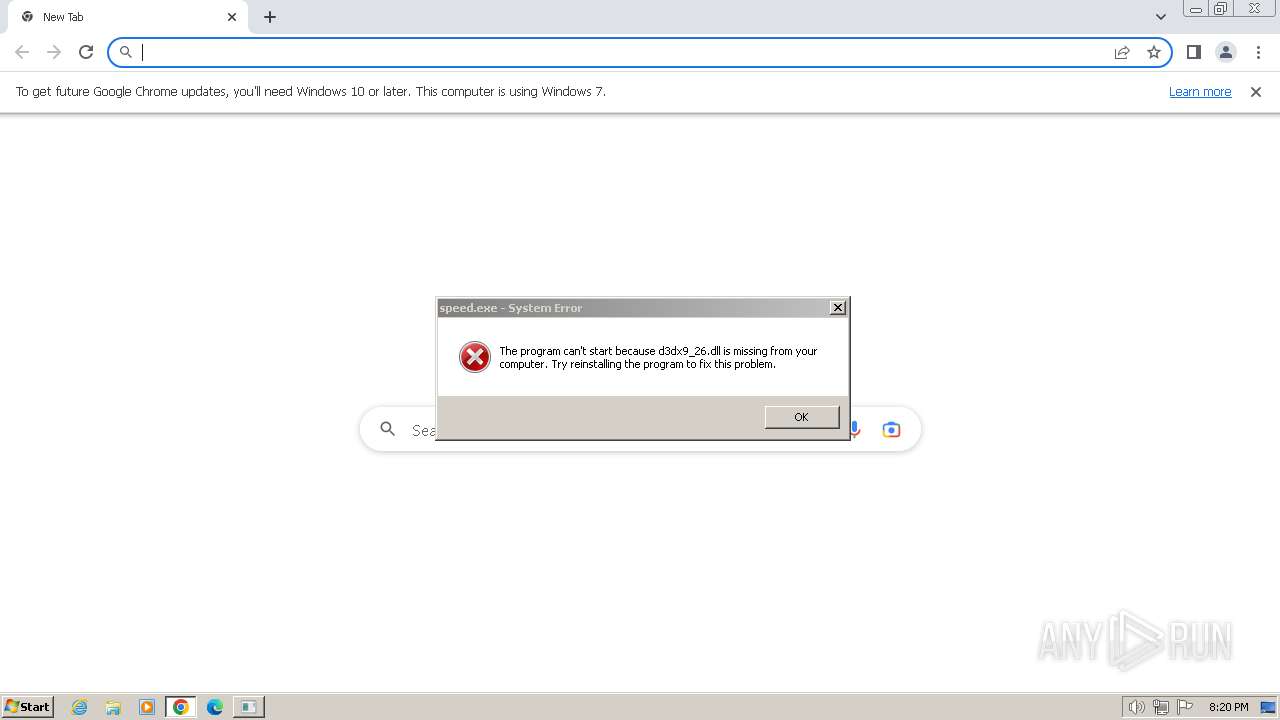This screenshot has width=1280, height=720.
Task: Bookmark this tab with the star icon
Action: tap(1154, 52)
